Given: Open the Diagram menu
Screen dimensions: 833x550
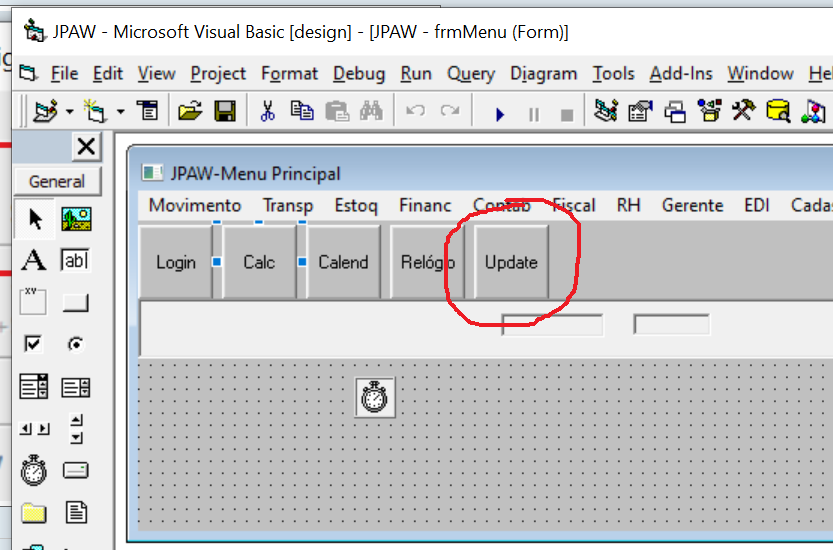Looking at the screenshot, I should pyautogui.click(x=543, y=73).
